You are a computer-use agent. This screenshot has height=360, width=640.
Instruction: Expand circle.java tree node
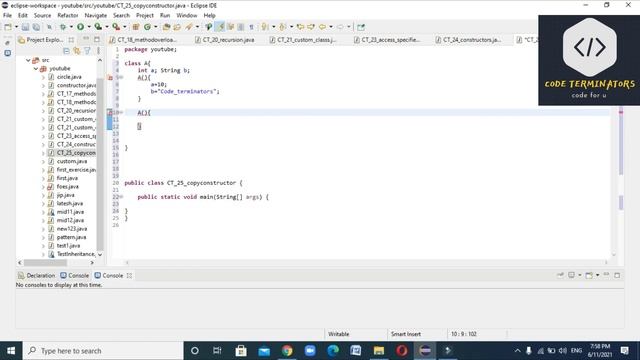[43, 77]
